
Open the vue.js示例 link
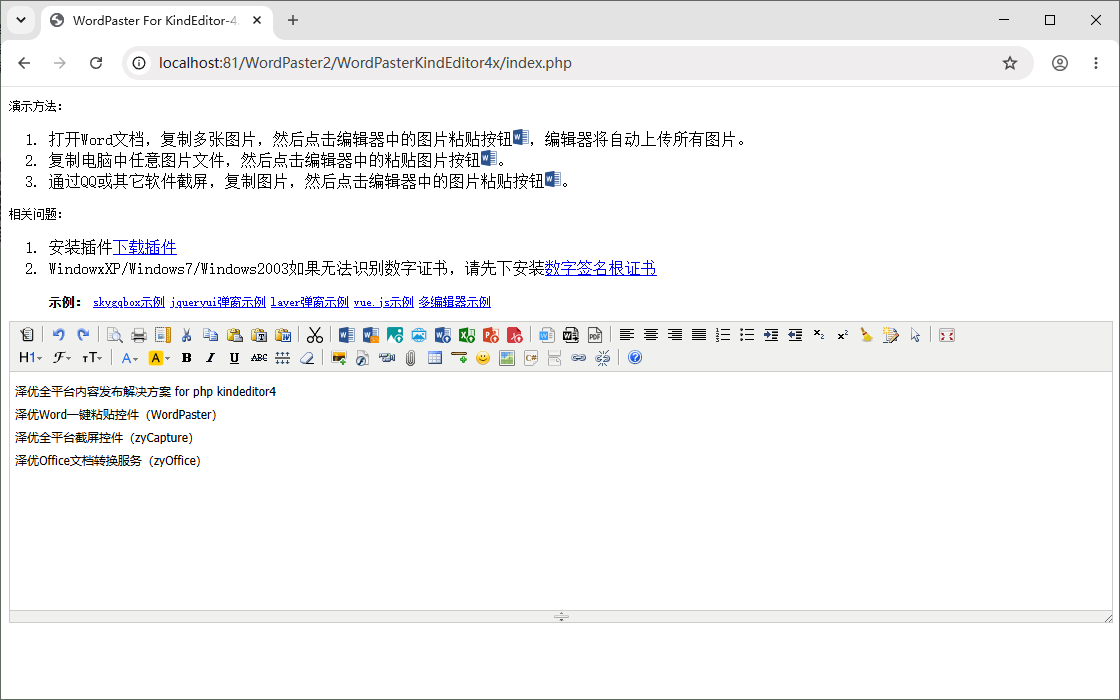tap(384, 302)
